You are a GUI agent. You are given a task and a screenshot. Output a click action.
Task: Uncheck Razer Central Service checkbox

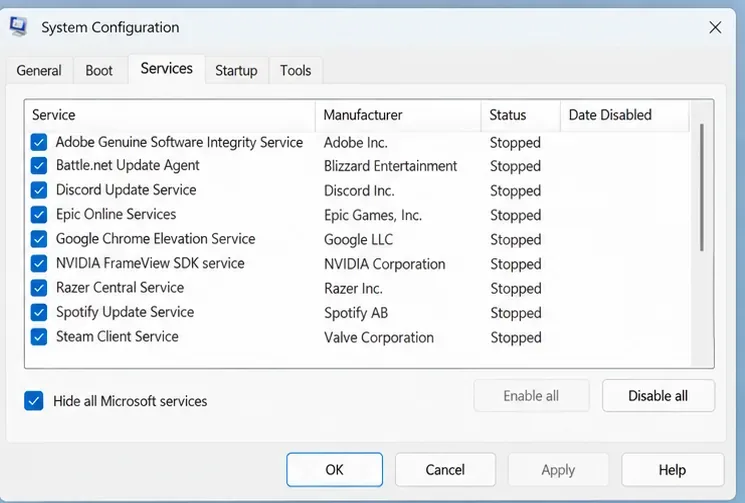pyautogui.click(x=39, y=288)
